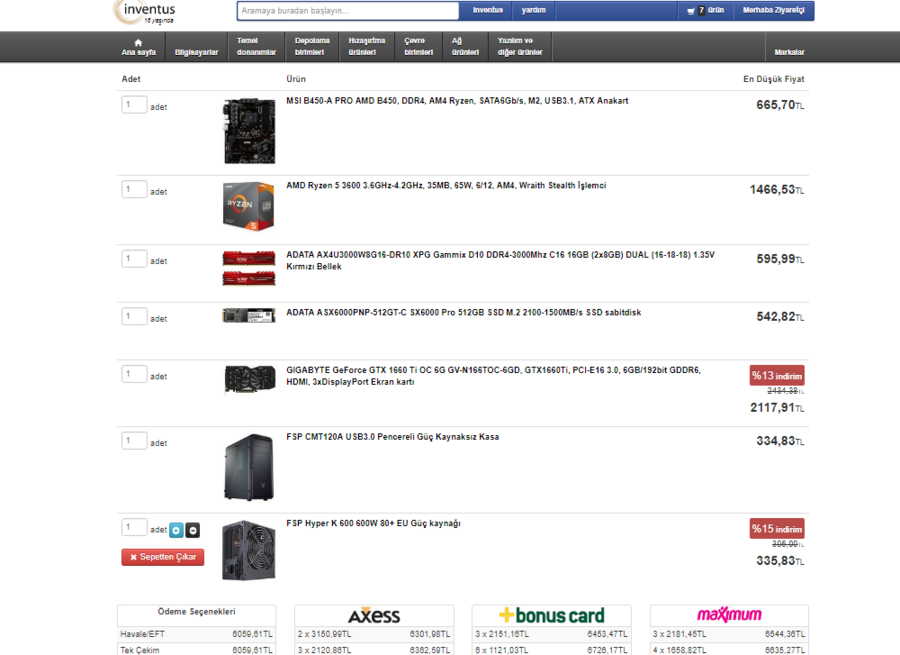Open AMD Ryzen 5 3600 İşlemci product title
The height and width of the screenshot is (655, 900).
pos(446,185)
